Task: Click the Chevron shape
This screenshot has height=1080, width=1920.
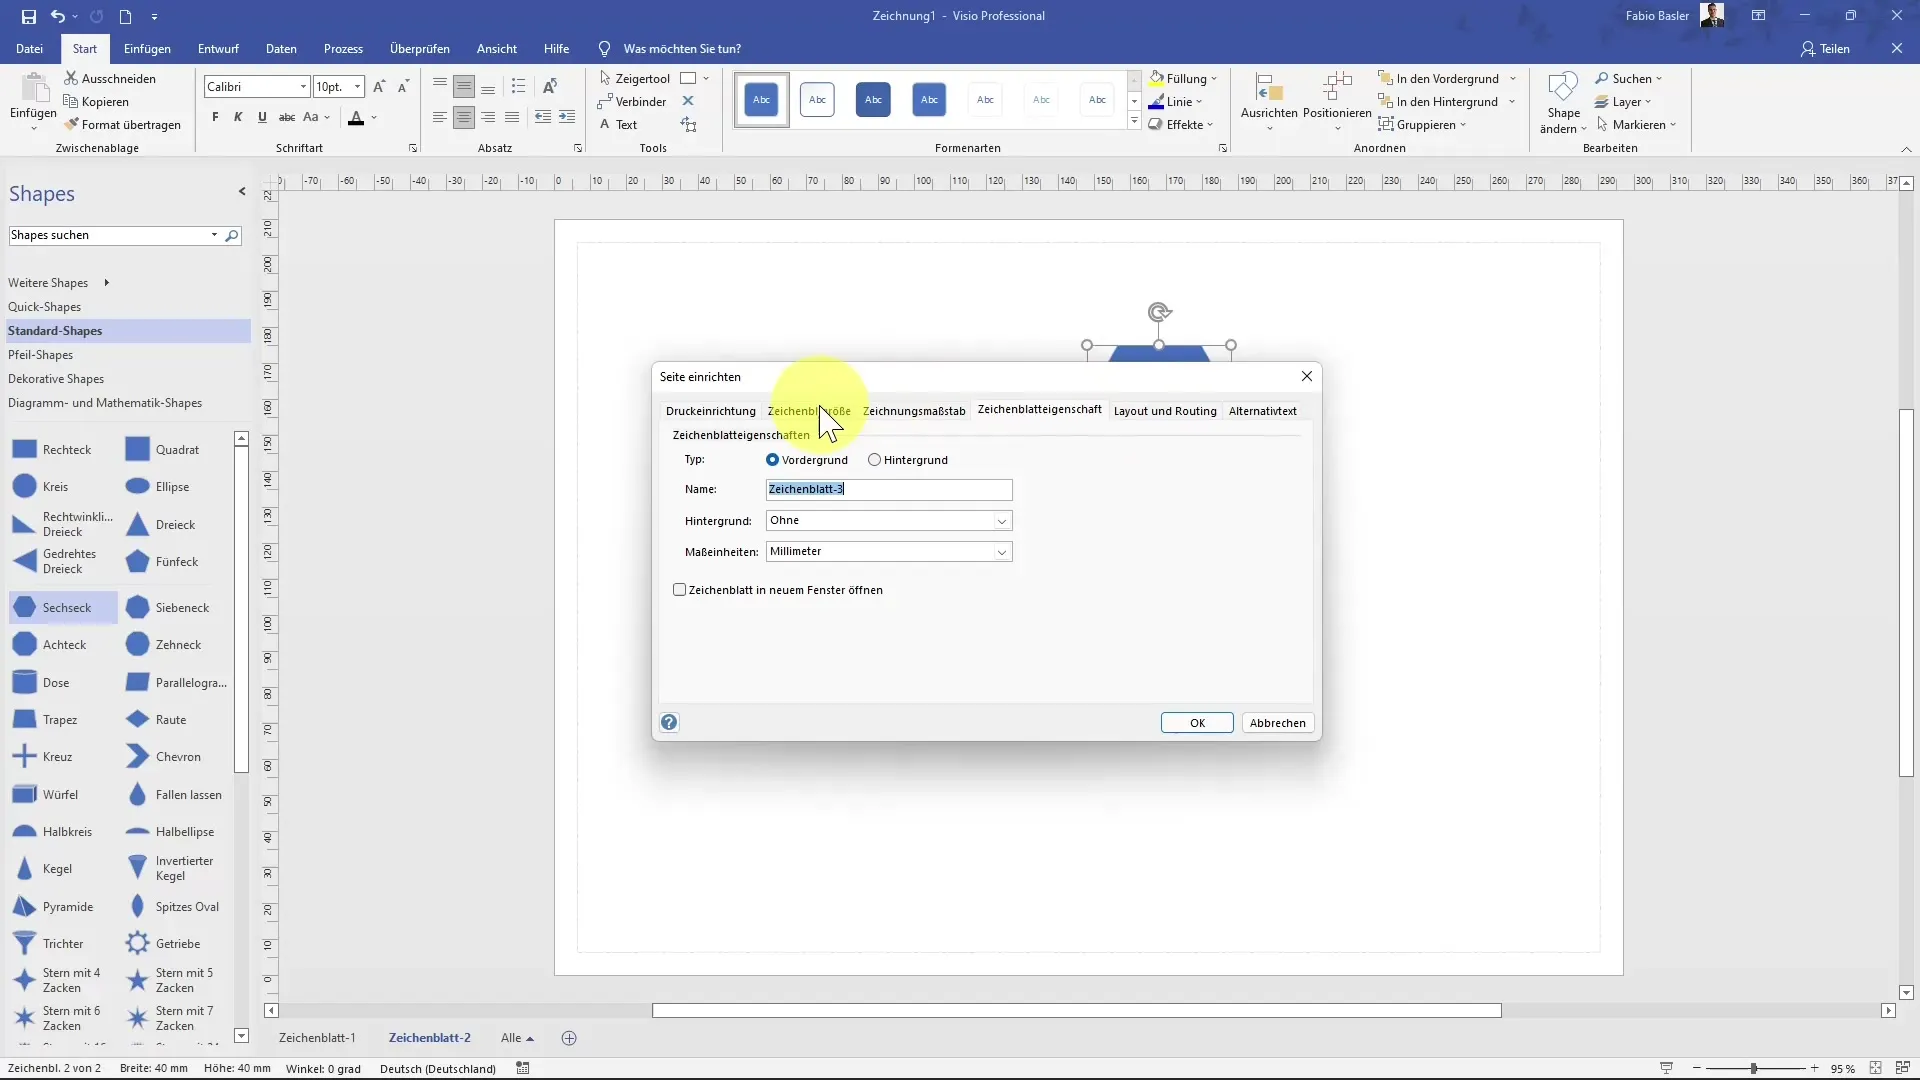Action: (x=137, y=756)
